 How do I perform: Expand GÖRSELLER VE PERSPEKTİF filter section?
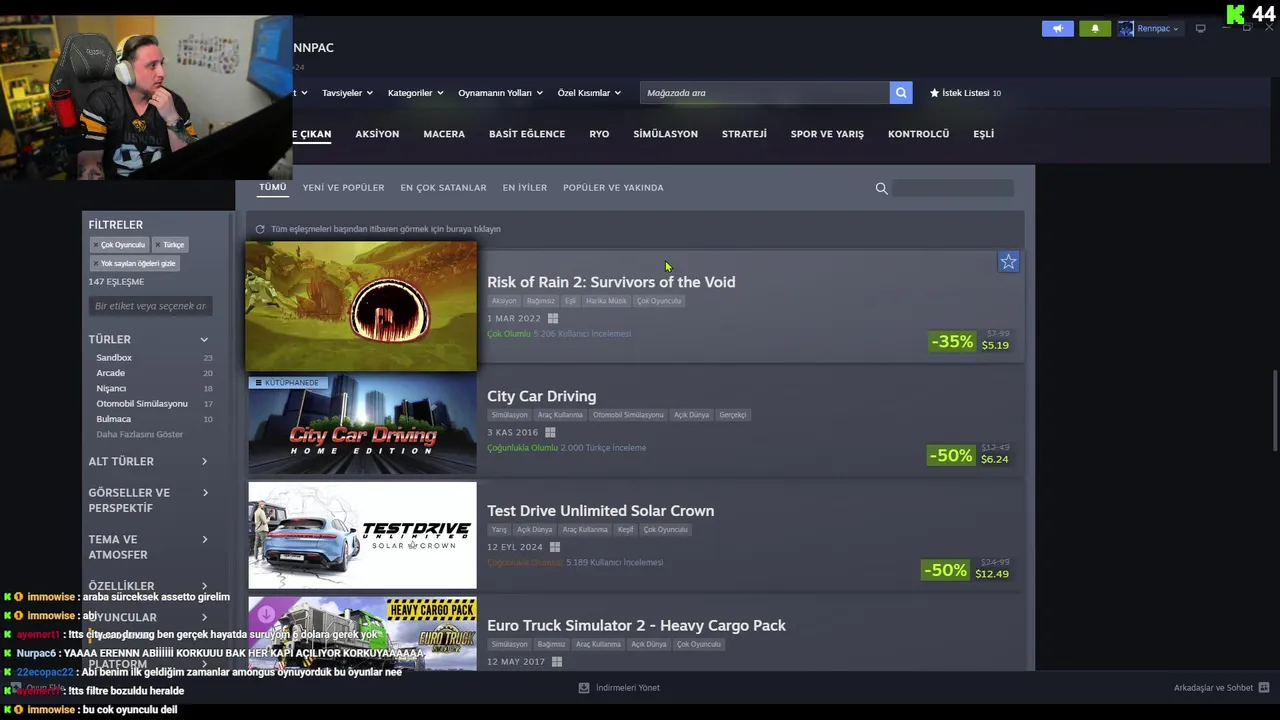[150, 500]
